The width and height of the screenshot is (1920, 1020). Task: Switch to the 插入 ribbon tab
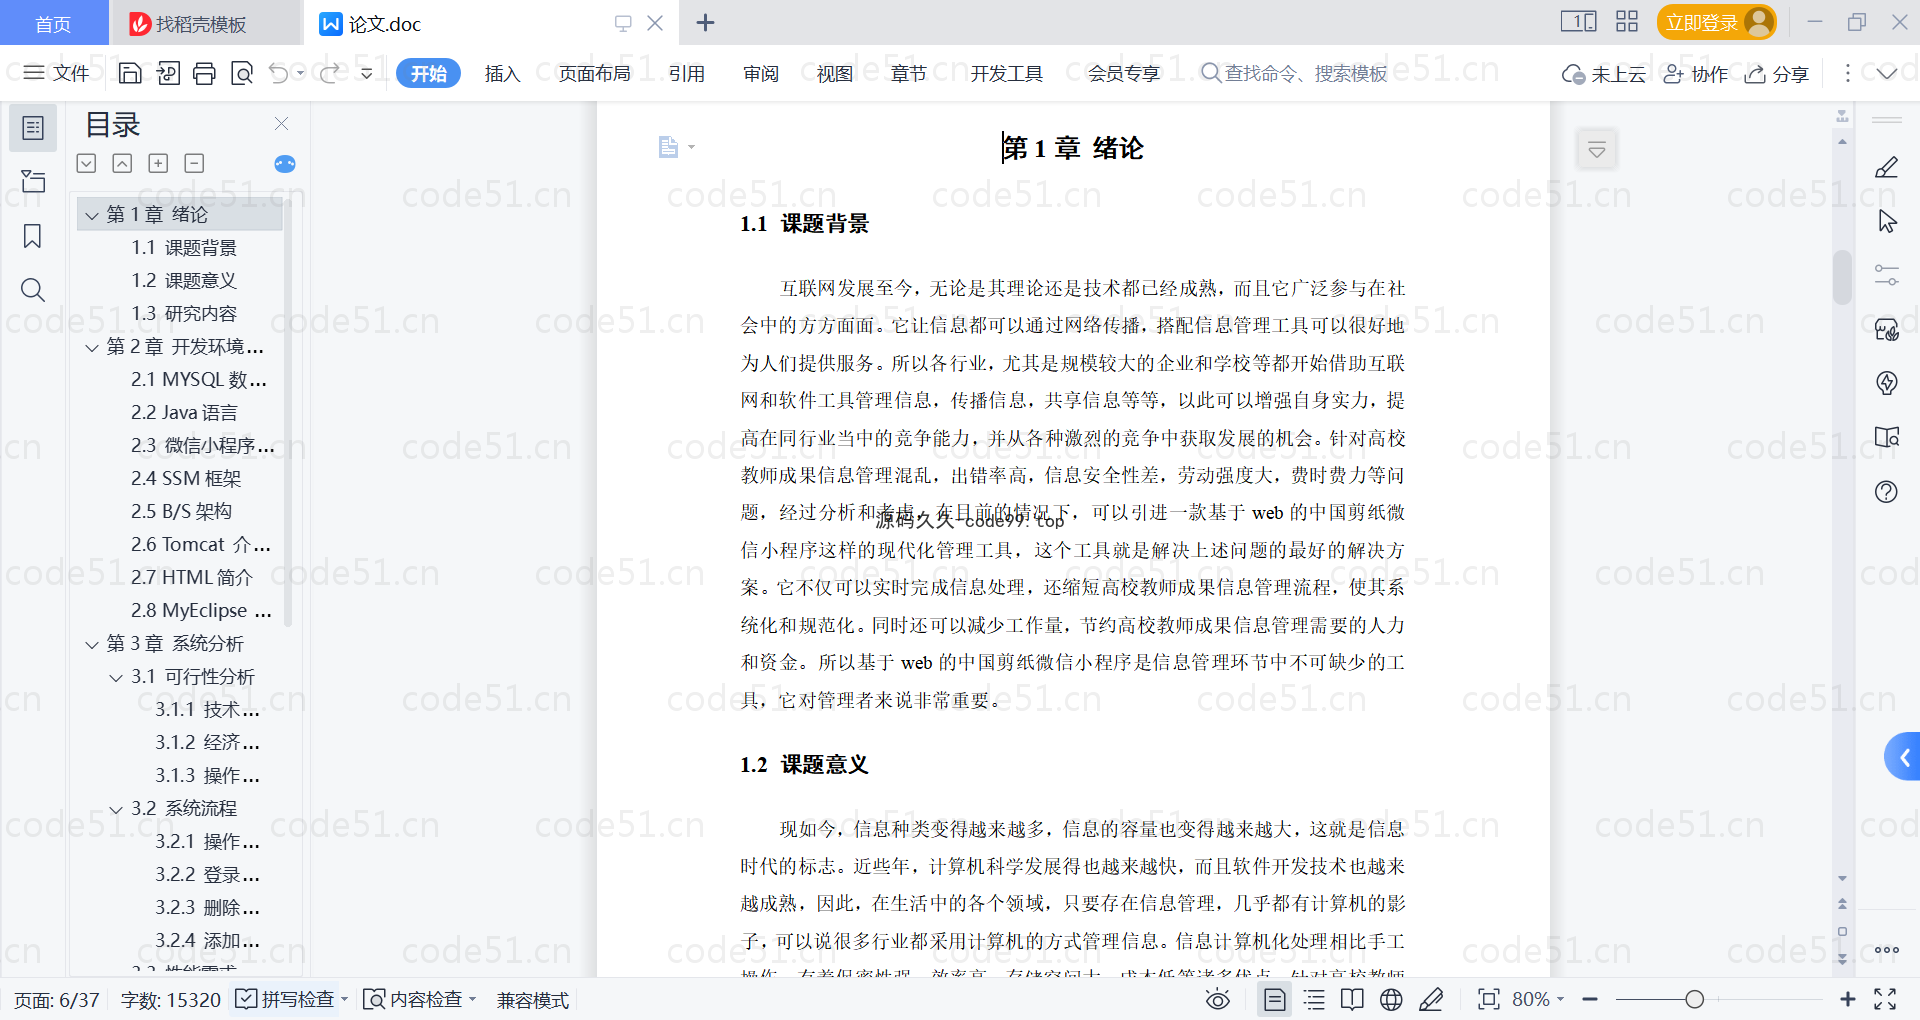[x=502, y=73]
